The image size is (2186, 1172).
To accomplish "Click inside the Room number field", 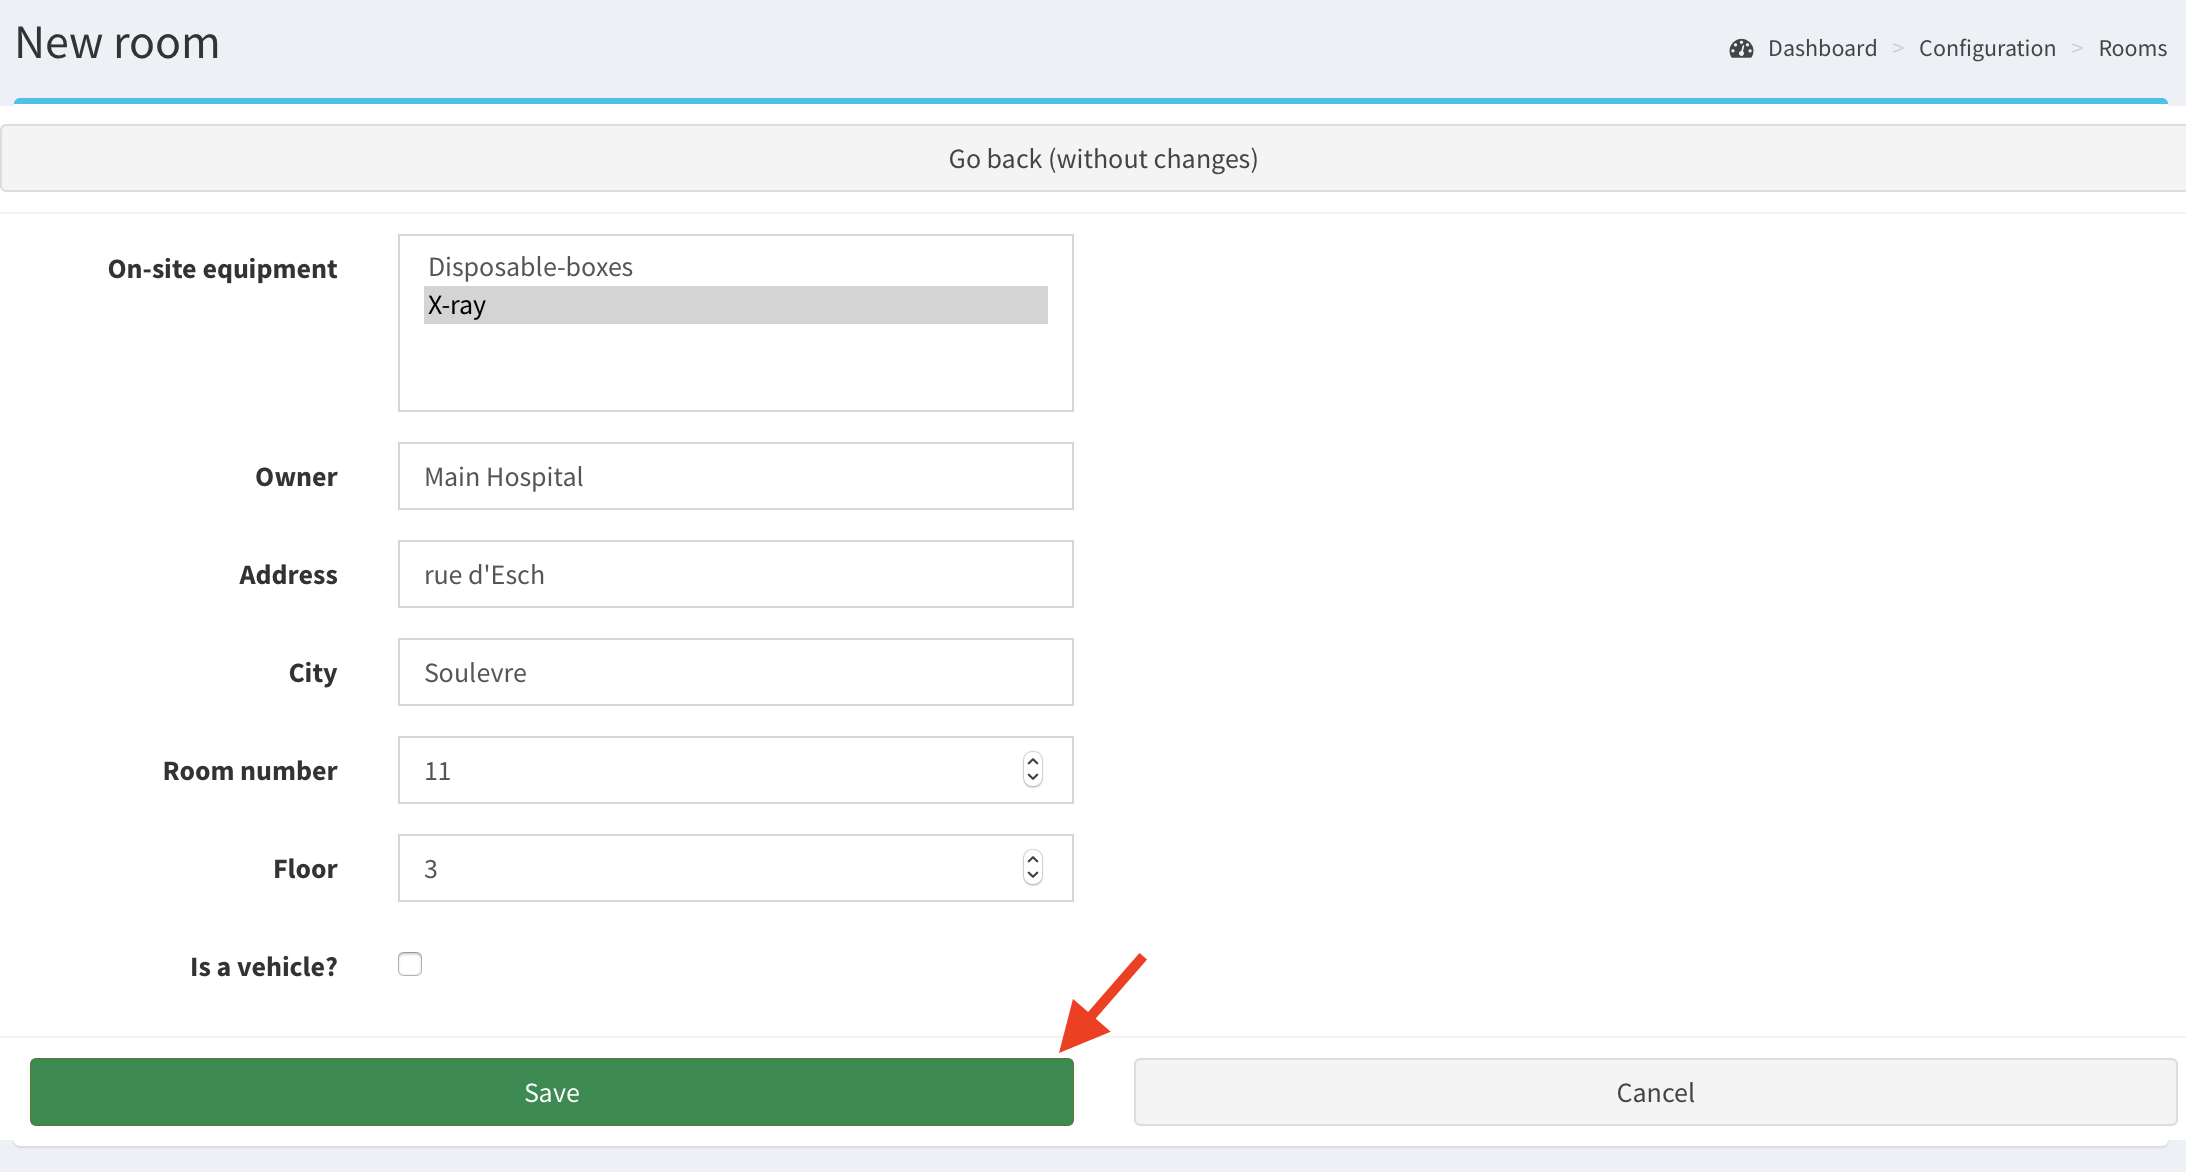I will (700, 771).
